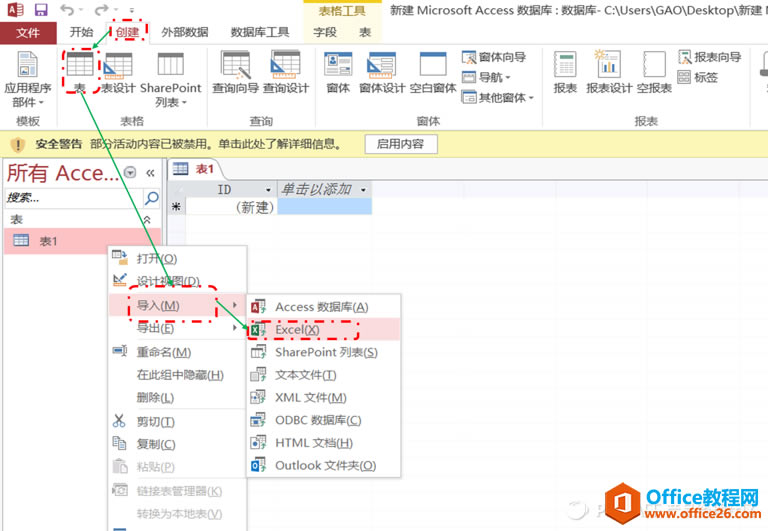The image size is (768, 531).
Task: Launch 查询向导 query wizard
Action: 236,72
